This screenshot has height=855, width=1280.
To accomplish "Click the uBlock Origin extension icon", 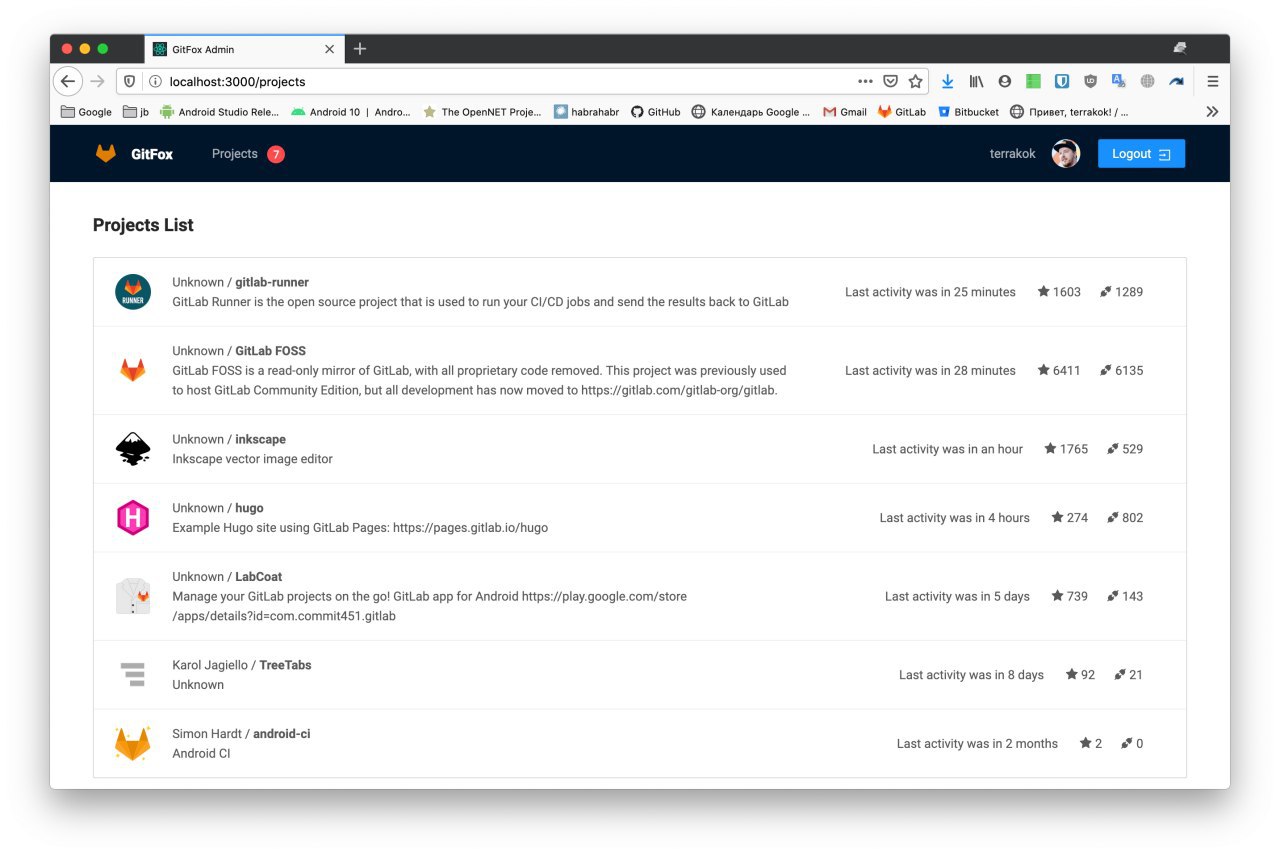I will tap(1091, 82).
